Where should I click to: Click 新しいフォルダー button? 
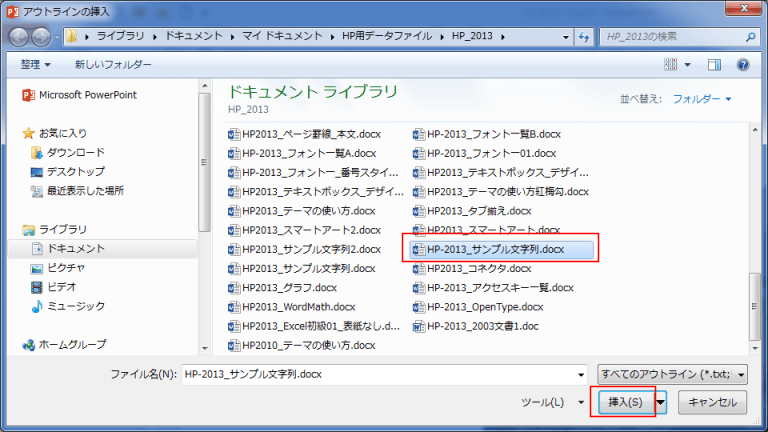click(x=113, y=65)
